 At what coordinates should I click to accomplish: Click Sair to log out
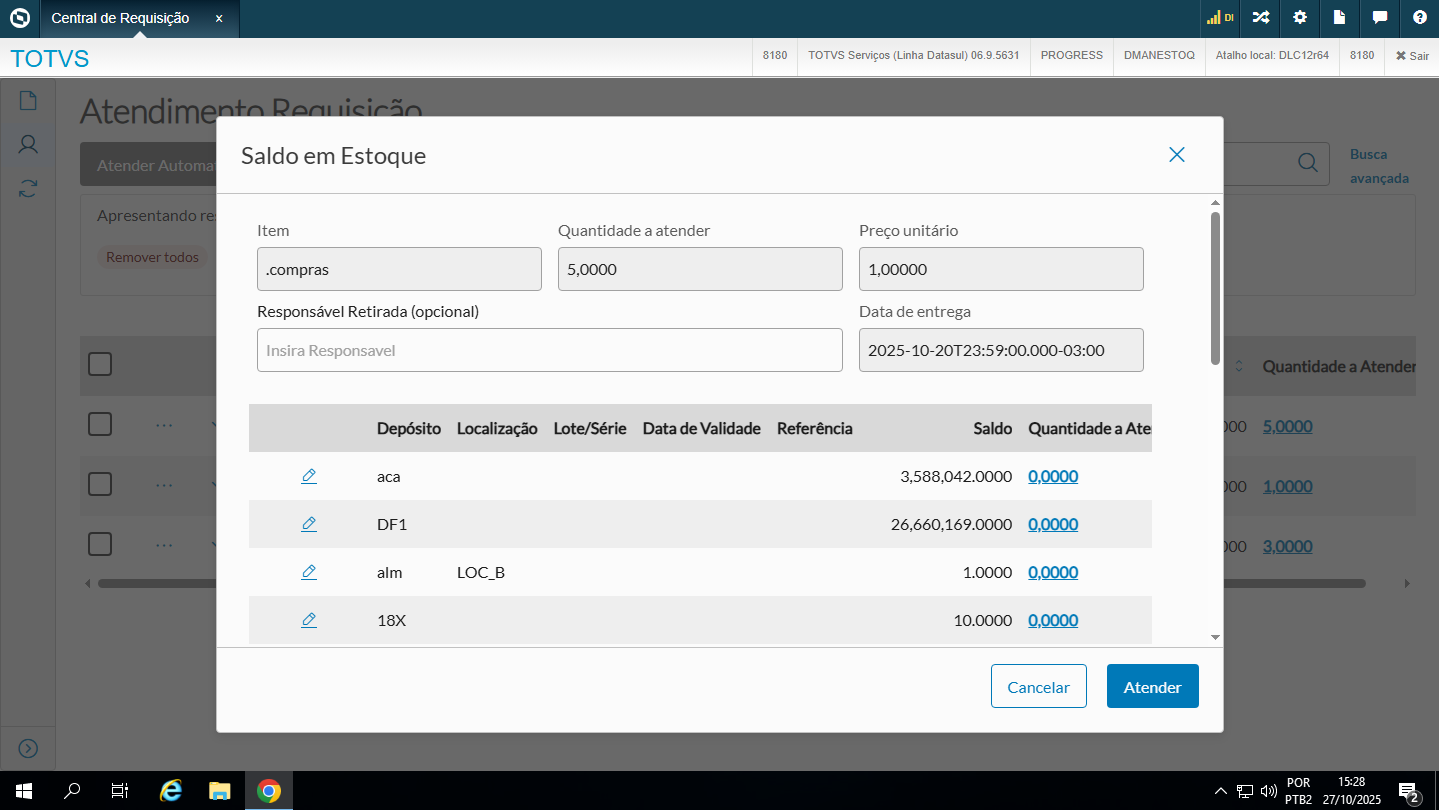1412,56
